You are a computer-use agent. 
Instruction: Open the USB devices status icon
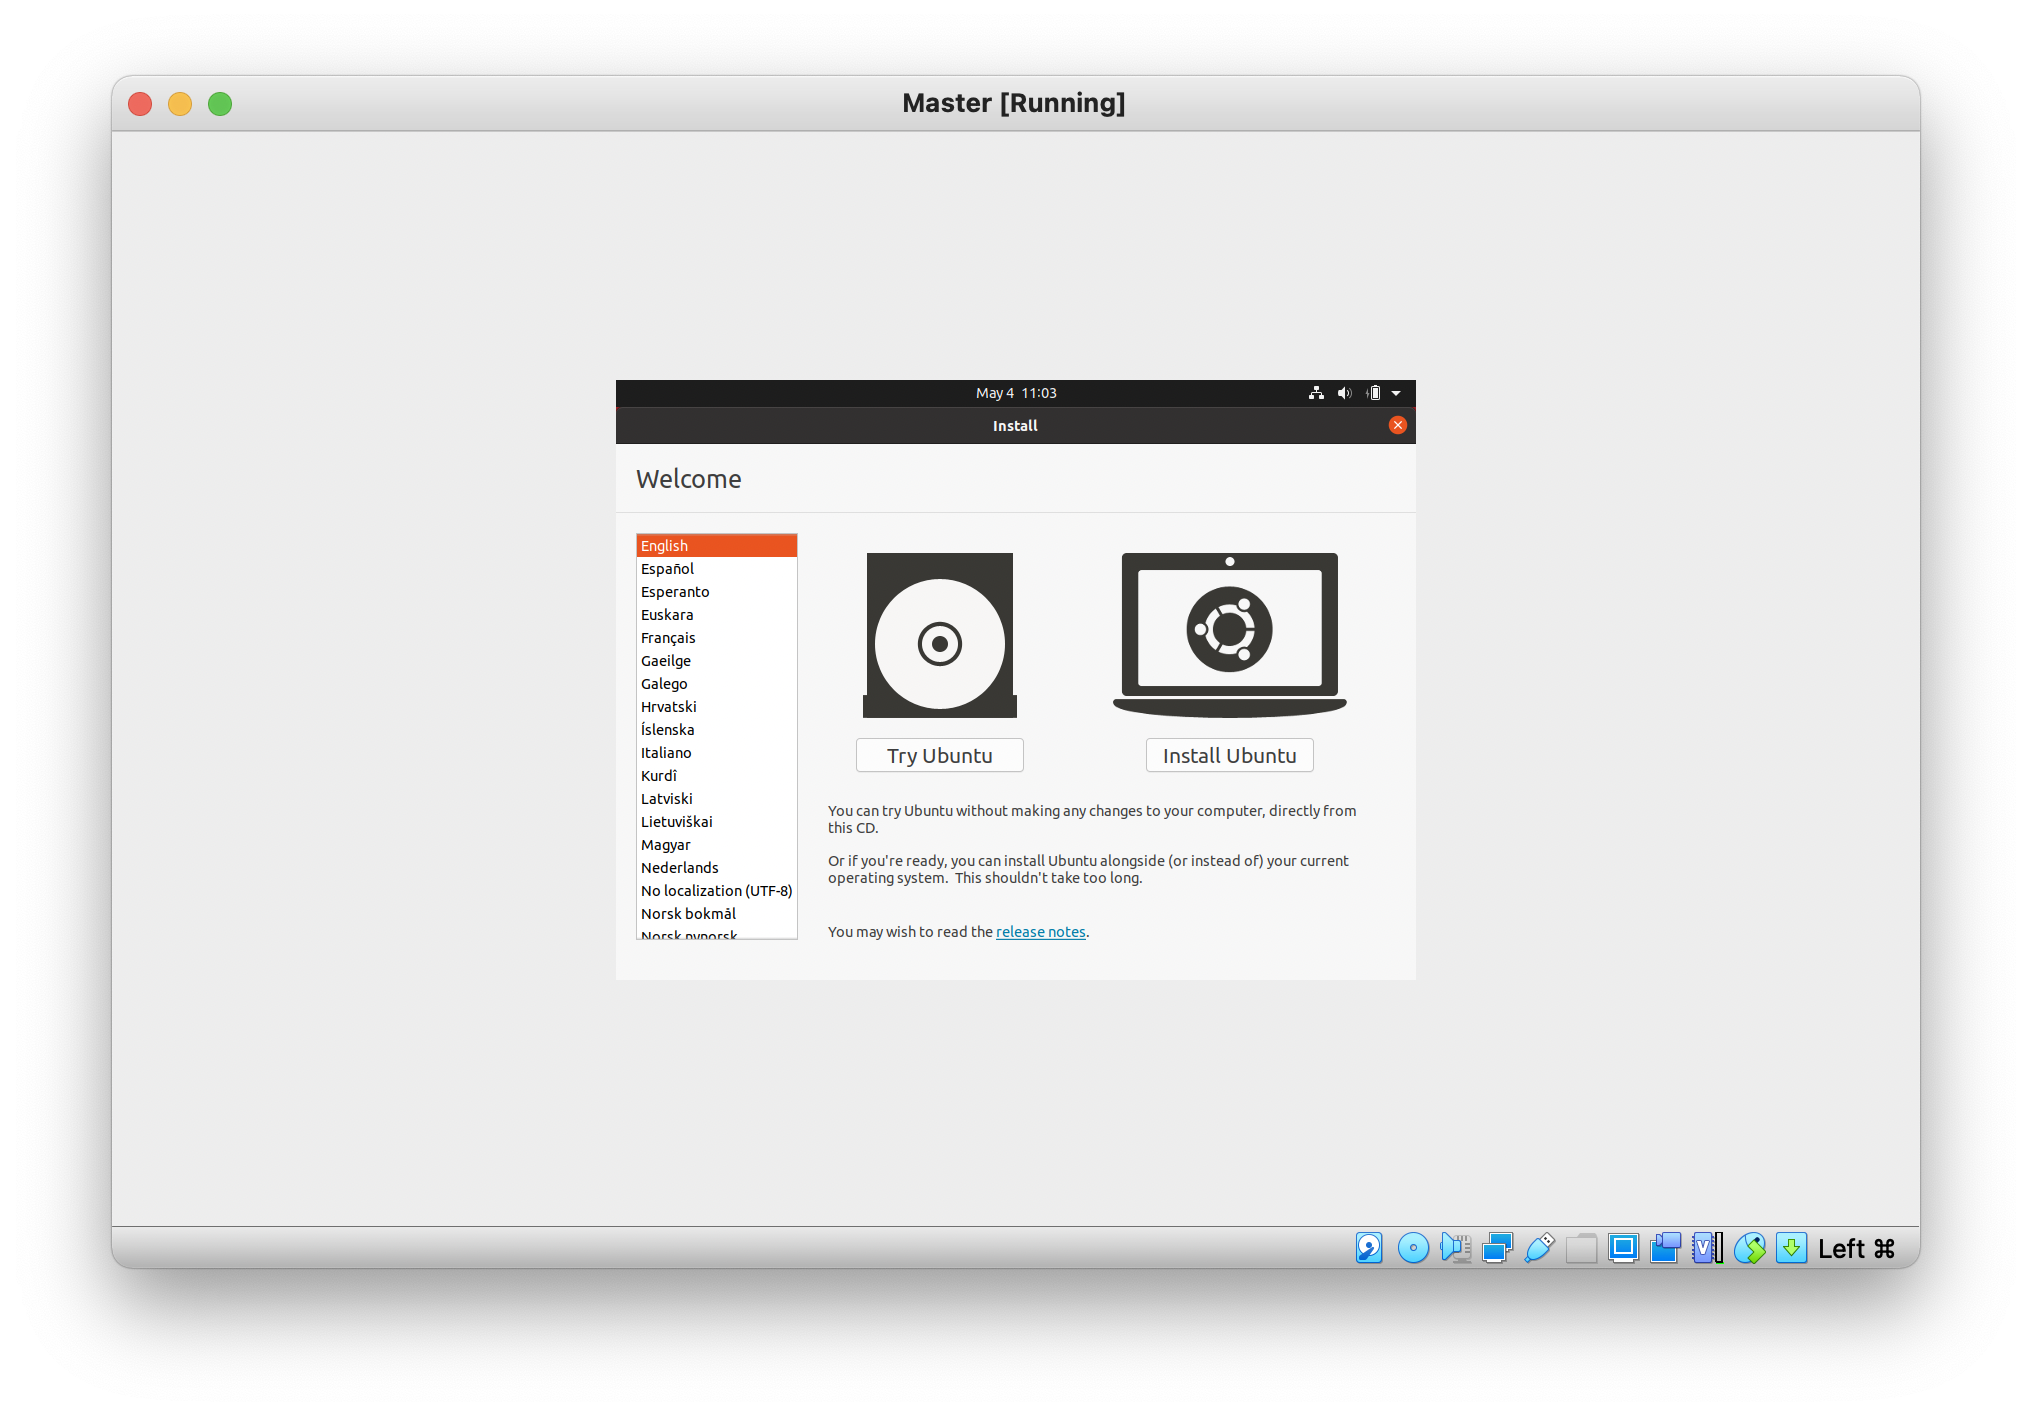[x=1539, y=1248]
